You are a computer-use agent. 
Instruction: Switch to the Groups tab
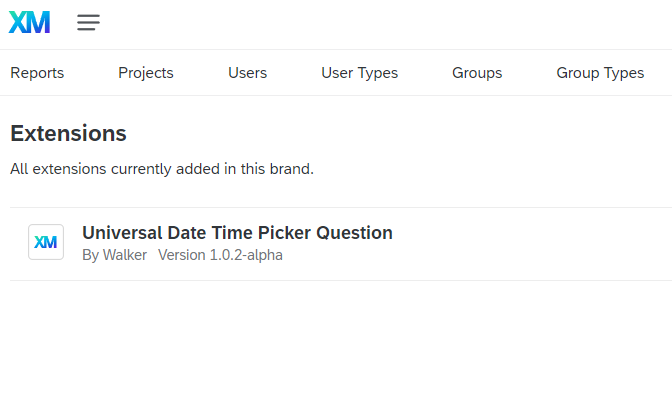(x=477, y=73)
